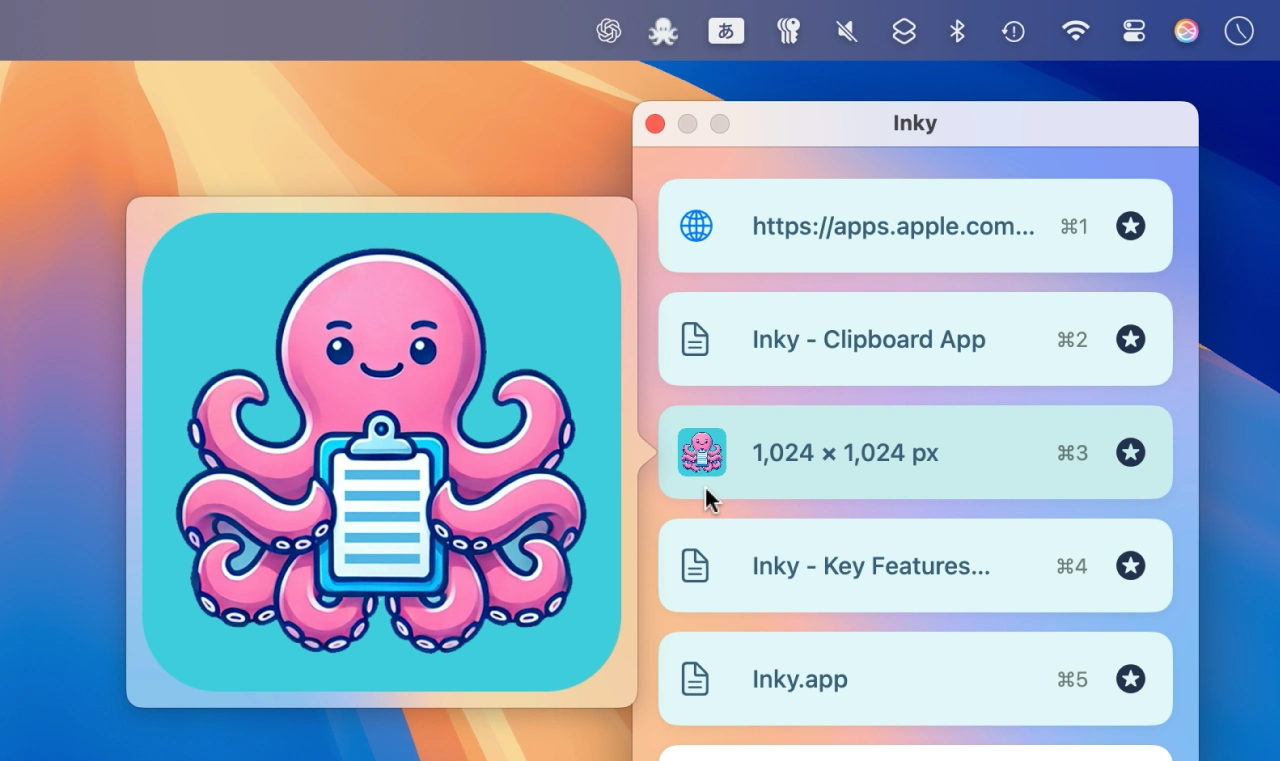The height and width of the screenshot is (761, 1280).
Task: Open the Bluetooth menu bar icon
Action: coord(957,32)
